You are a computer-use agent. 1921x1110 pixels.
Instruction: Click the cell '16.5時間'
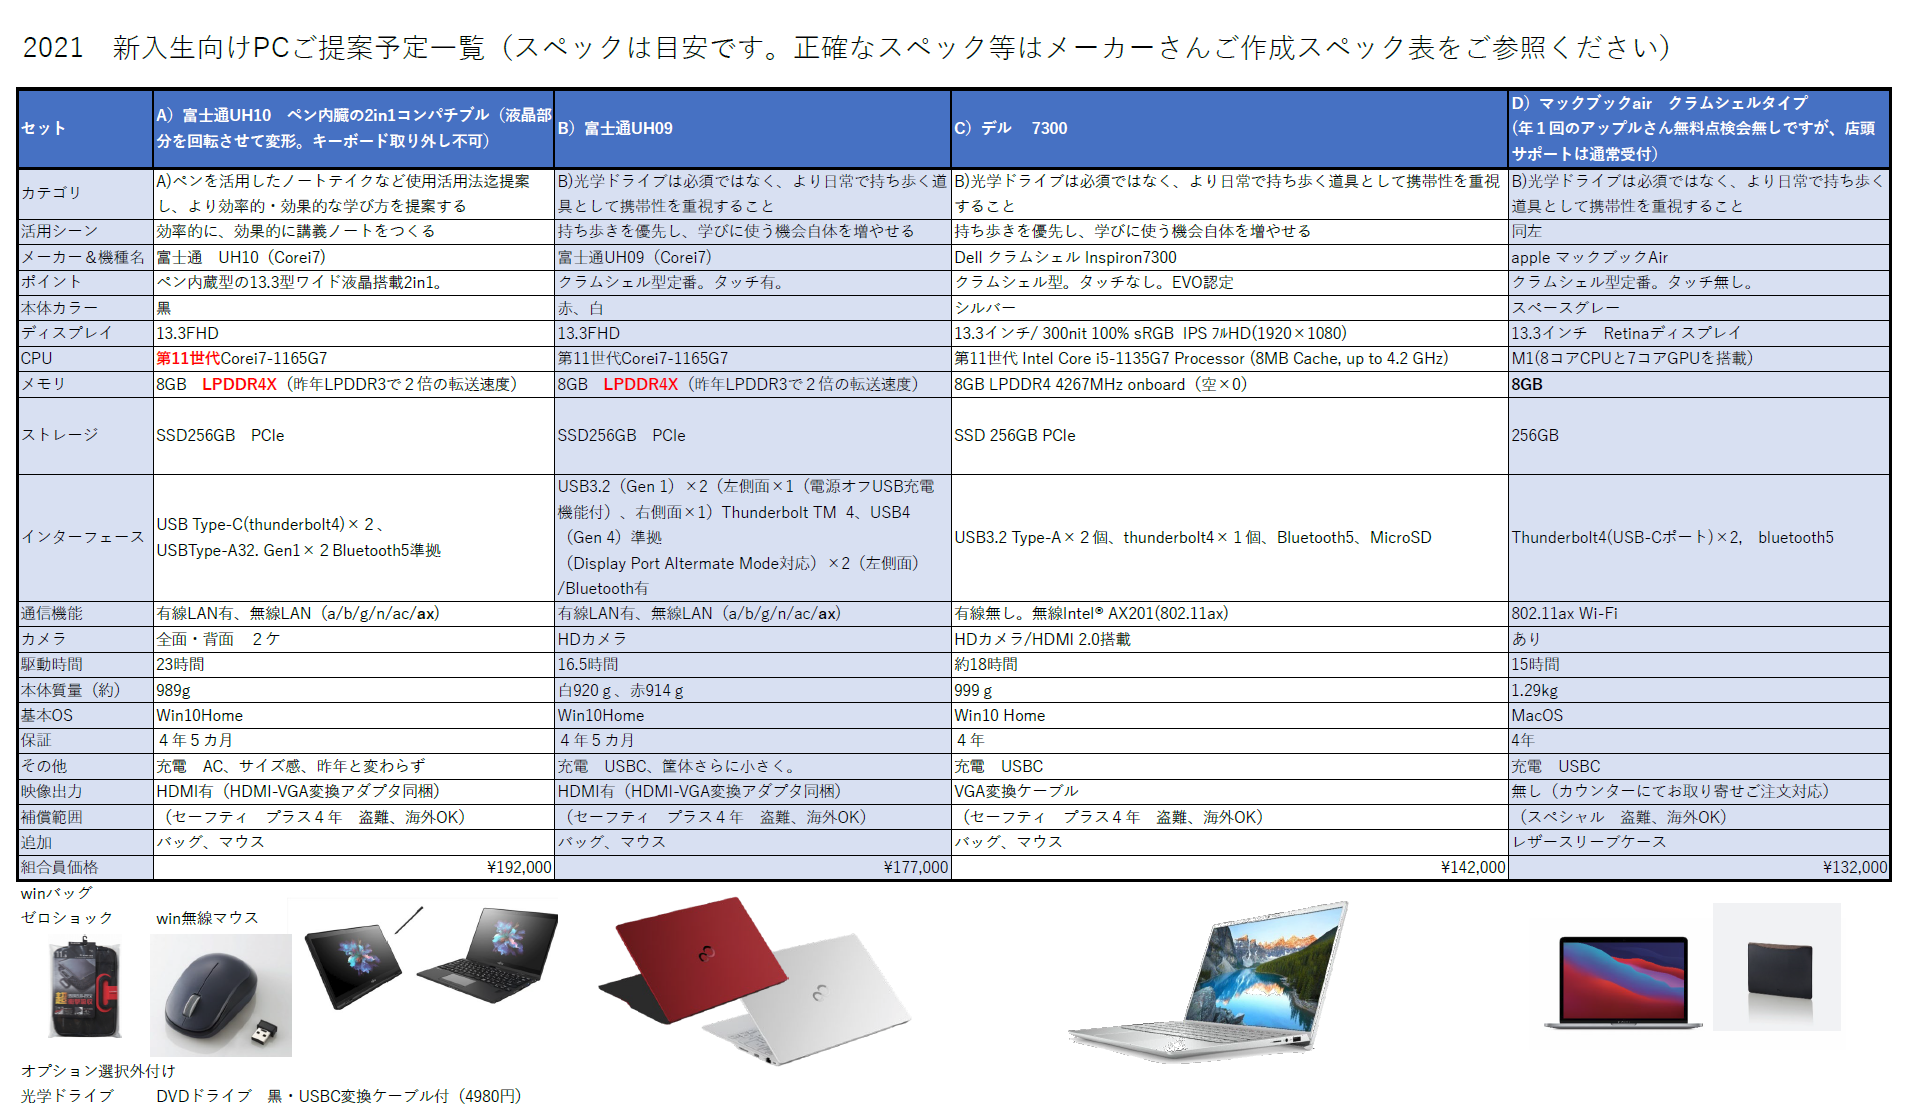[x=752, y=664]
